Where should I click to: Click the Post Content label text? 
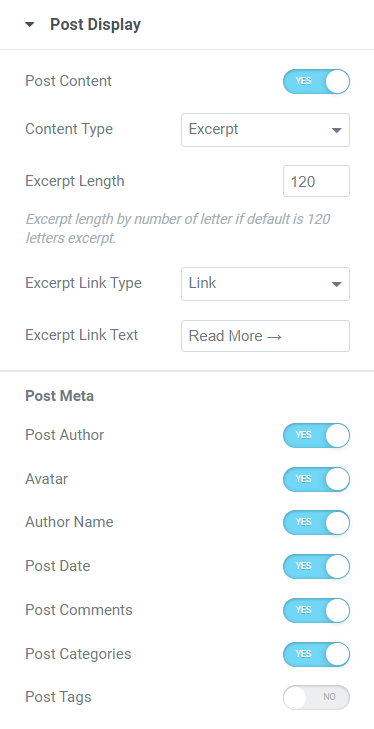click(x=68, y=81)
